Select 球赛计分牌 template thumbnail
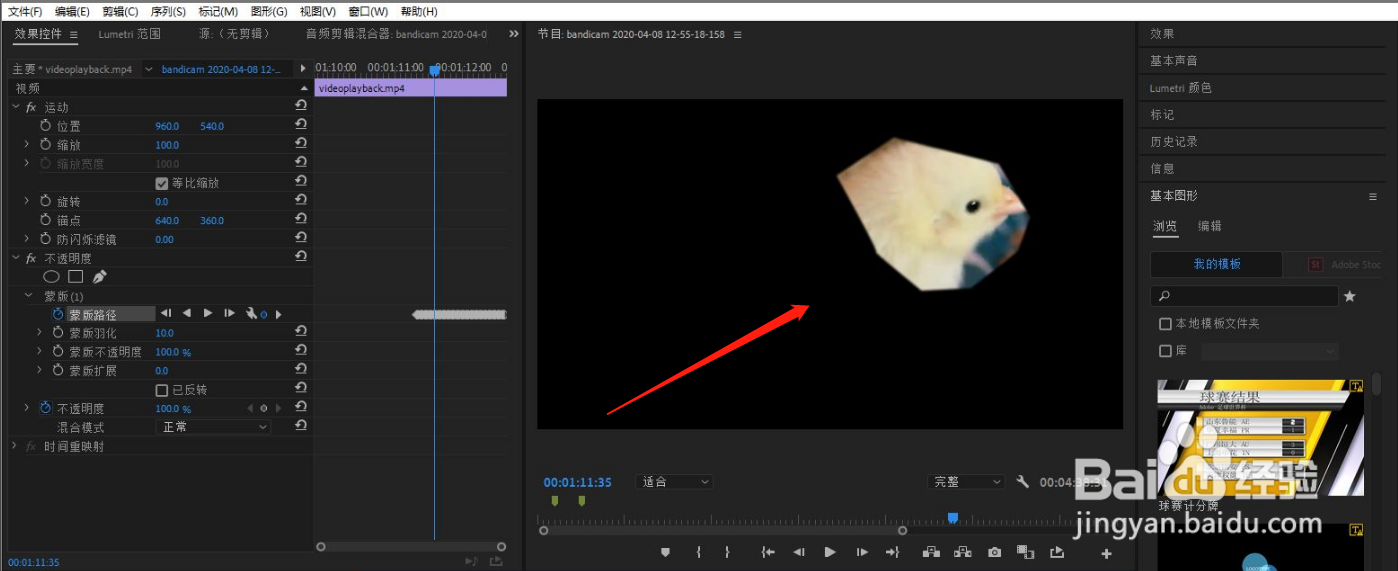 [1261, 437]
